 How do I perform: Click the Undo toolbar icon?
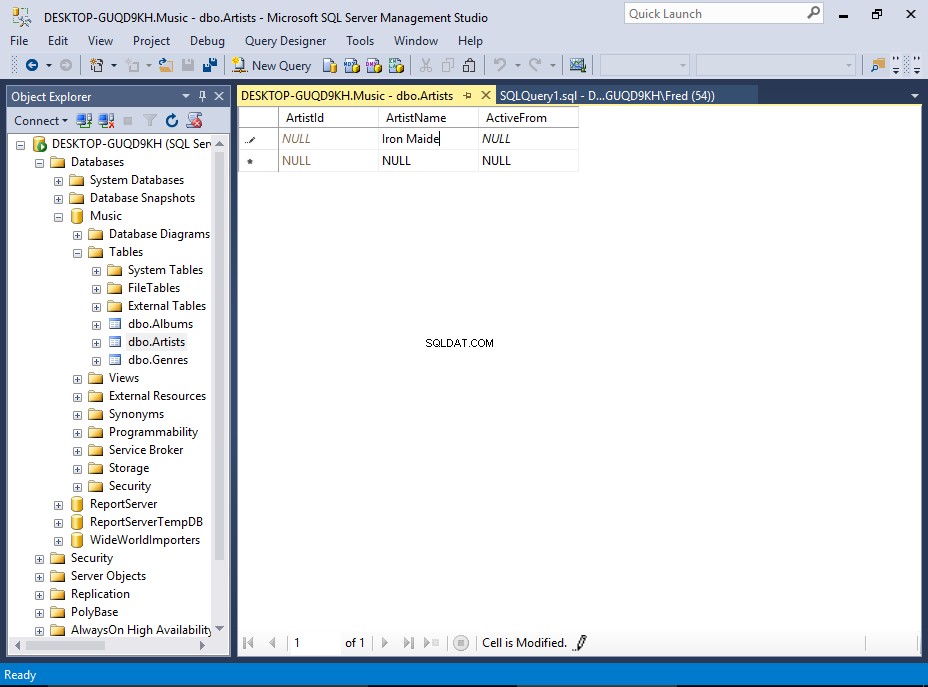tap(500, 65)
